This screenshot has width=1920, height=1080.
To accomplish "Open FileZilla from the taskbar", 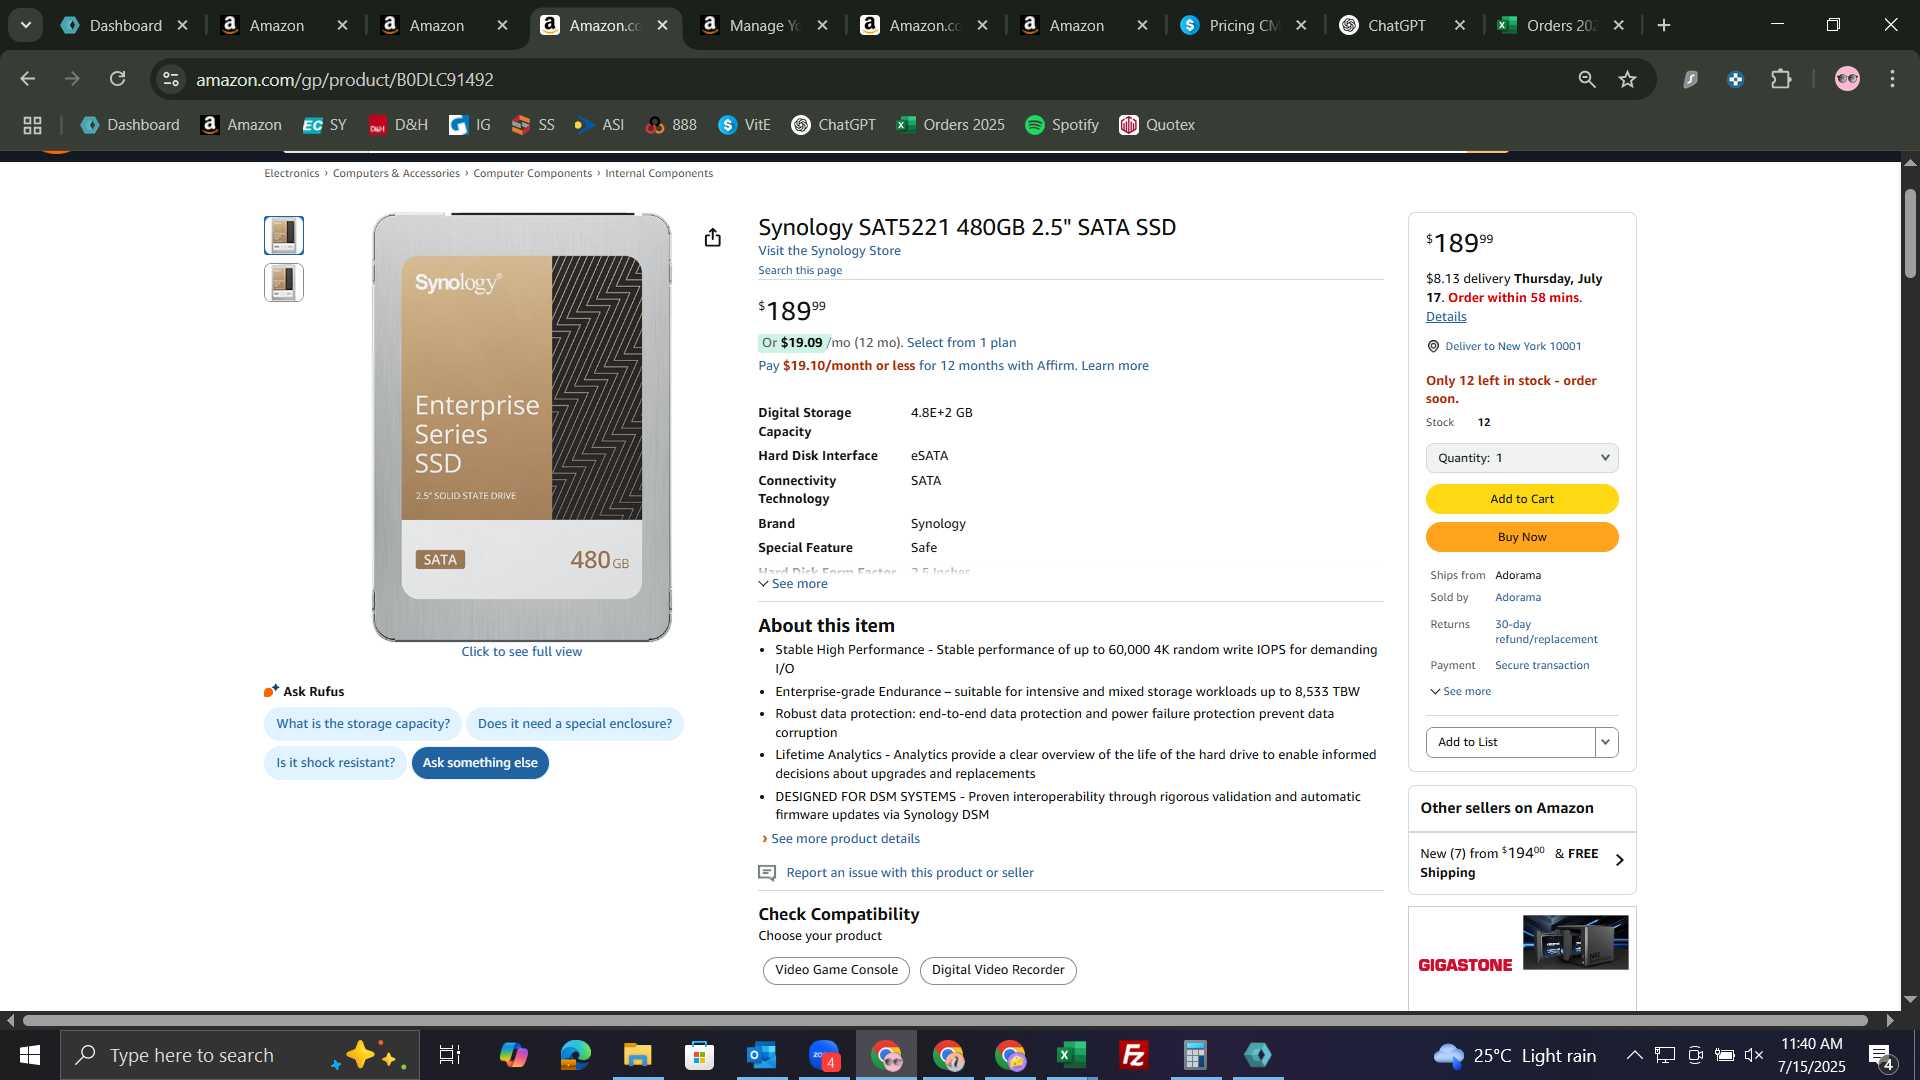I will [1134, 1055].
